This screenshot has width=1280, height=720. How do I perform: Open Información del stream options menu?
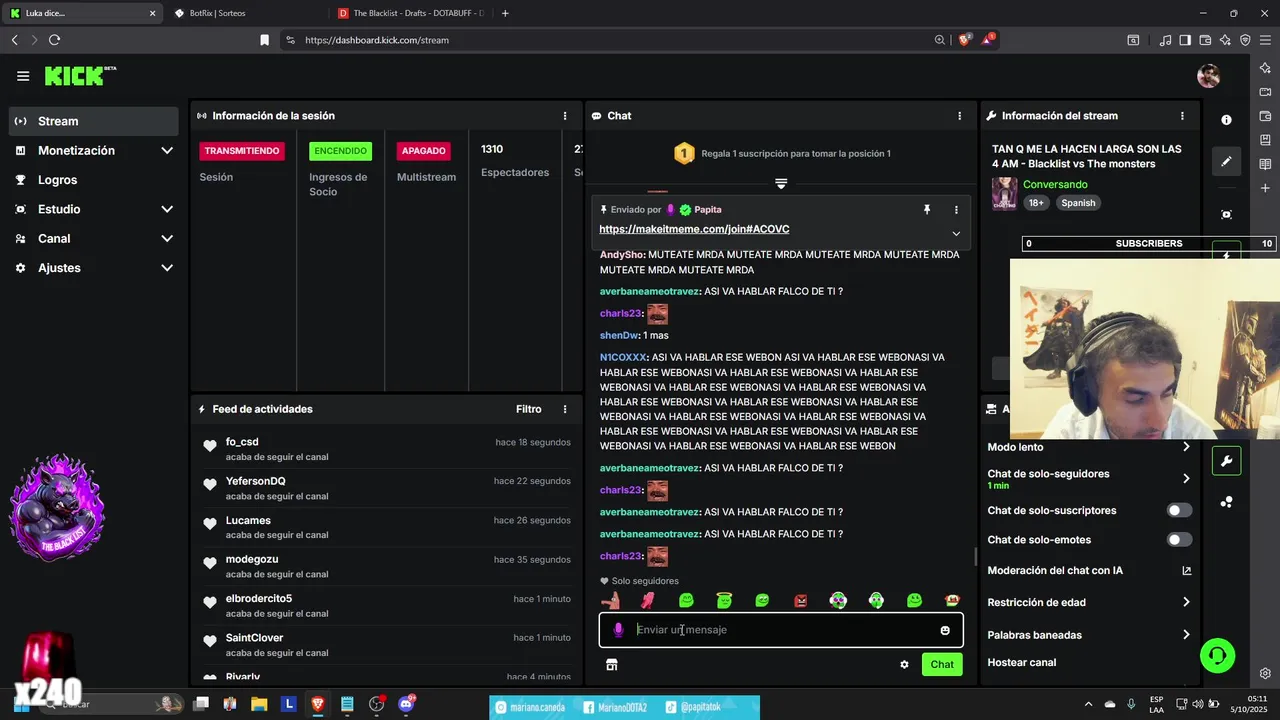(x=1182, y=116)
